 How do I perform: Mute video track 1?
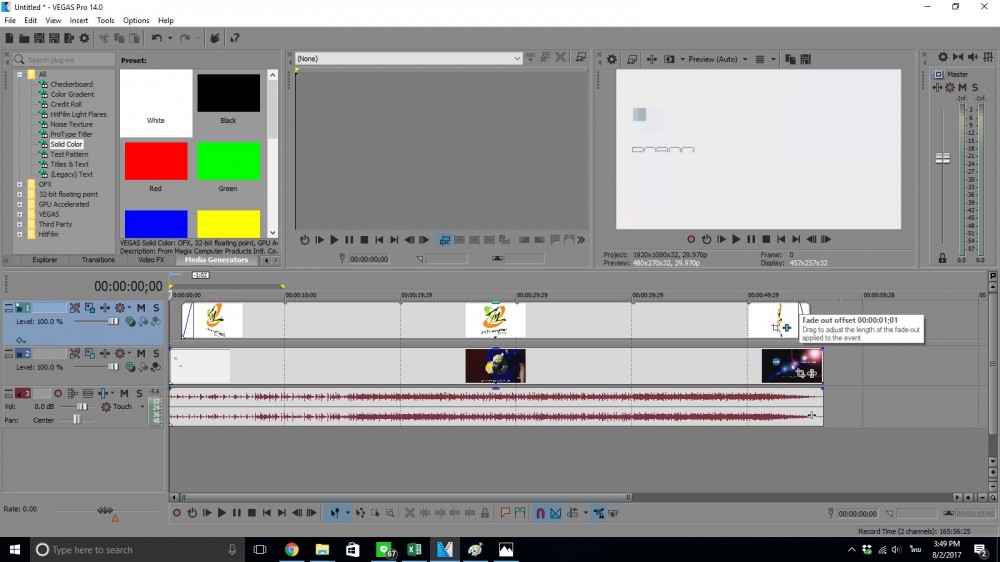pos(141,308)
